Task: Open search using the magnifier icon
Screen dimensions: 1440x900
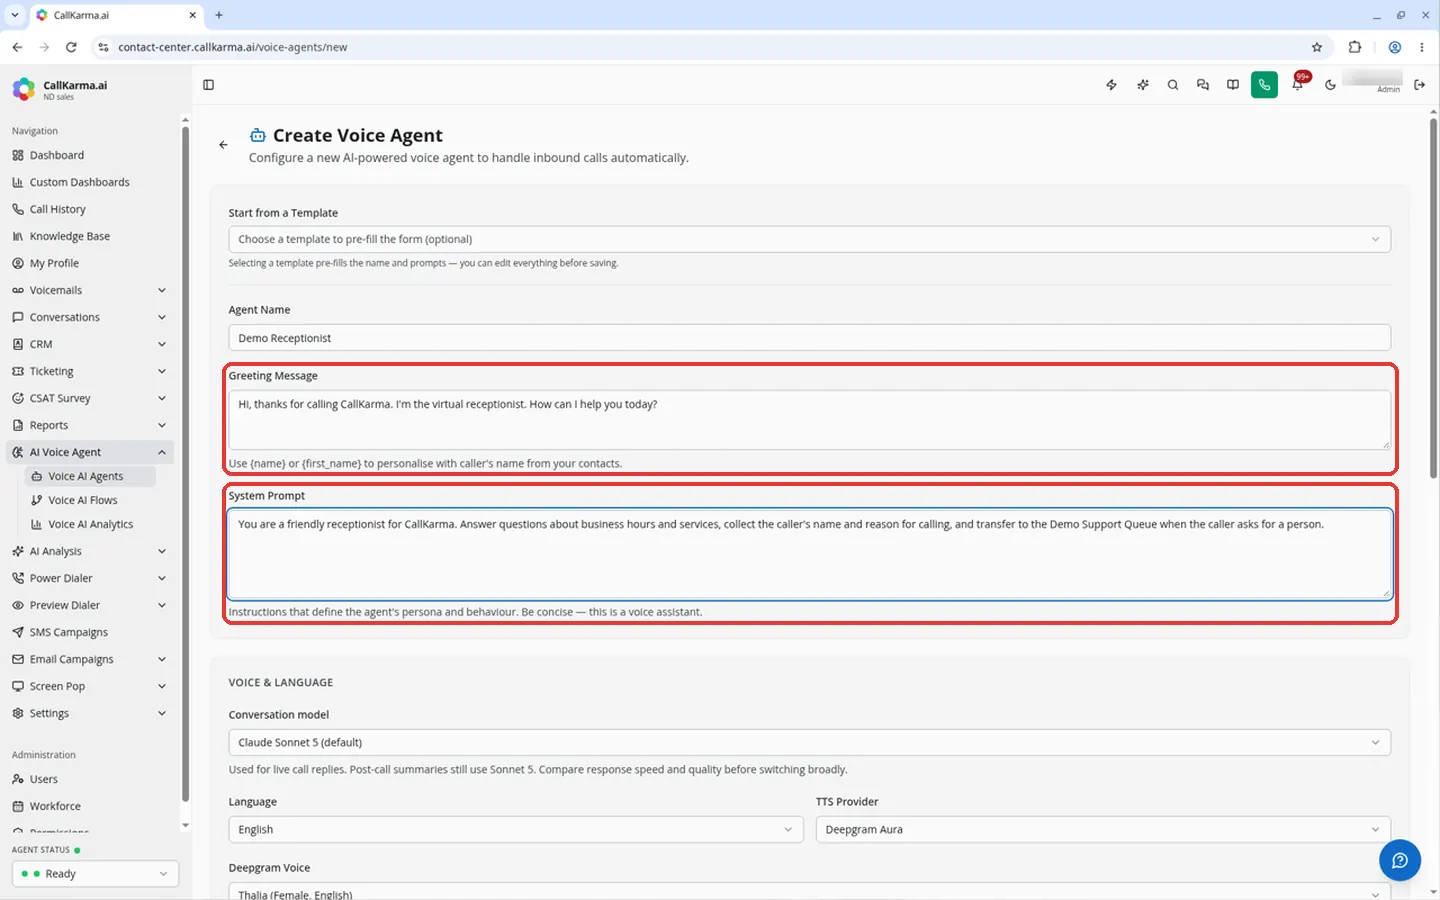Action: pos(1173,85)
